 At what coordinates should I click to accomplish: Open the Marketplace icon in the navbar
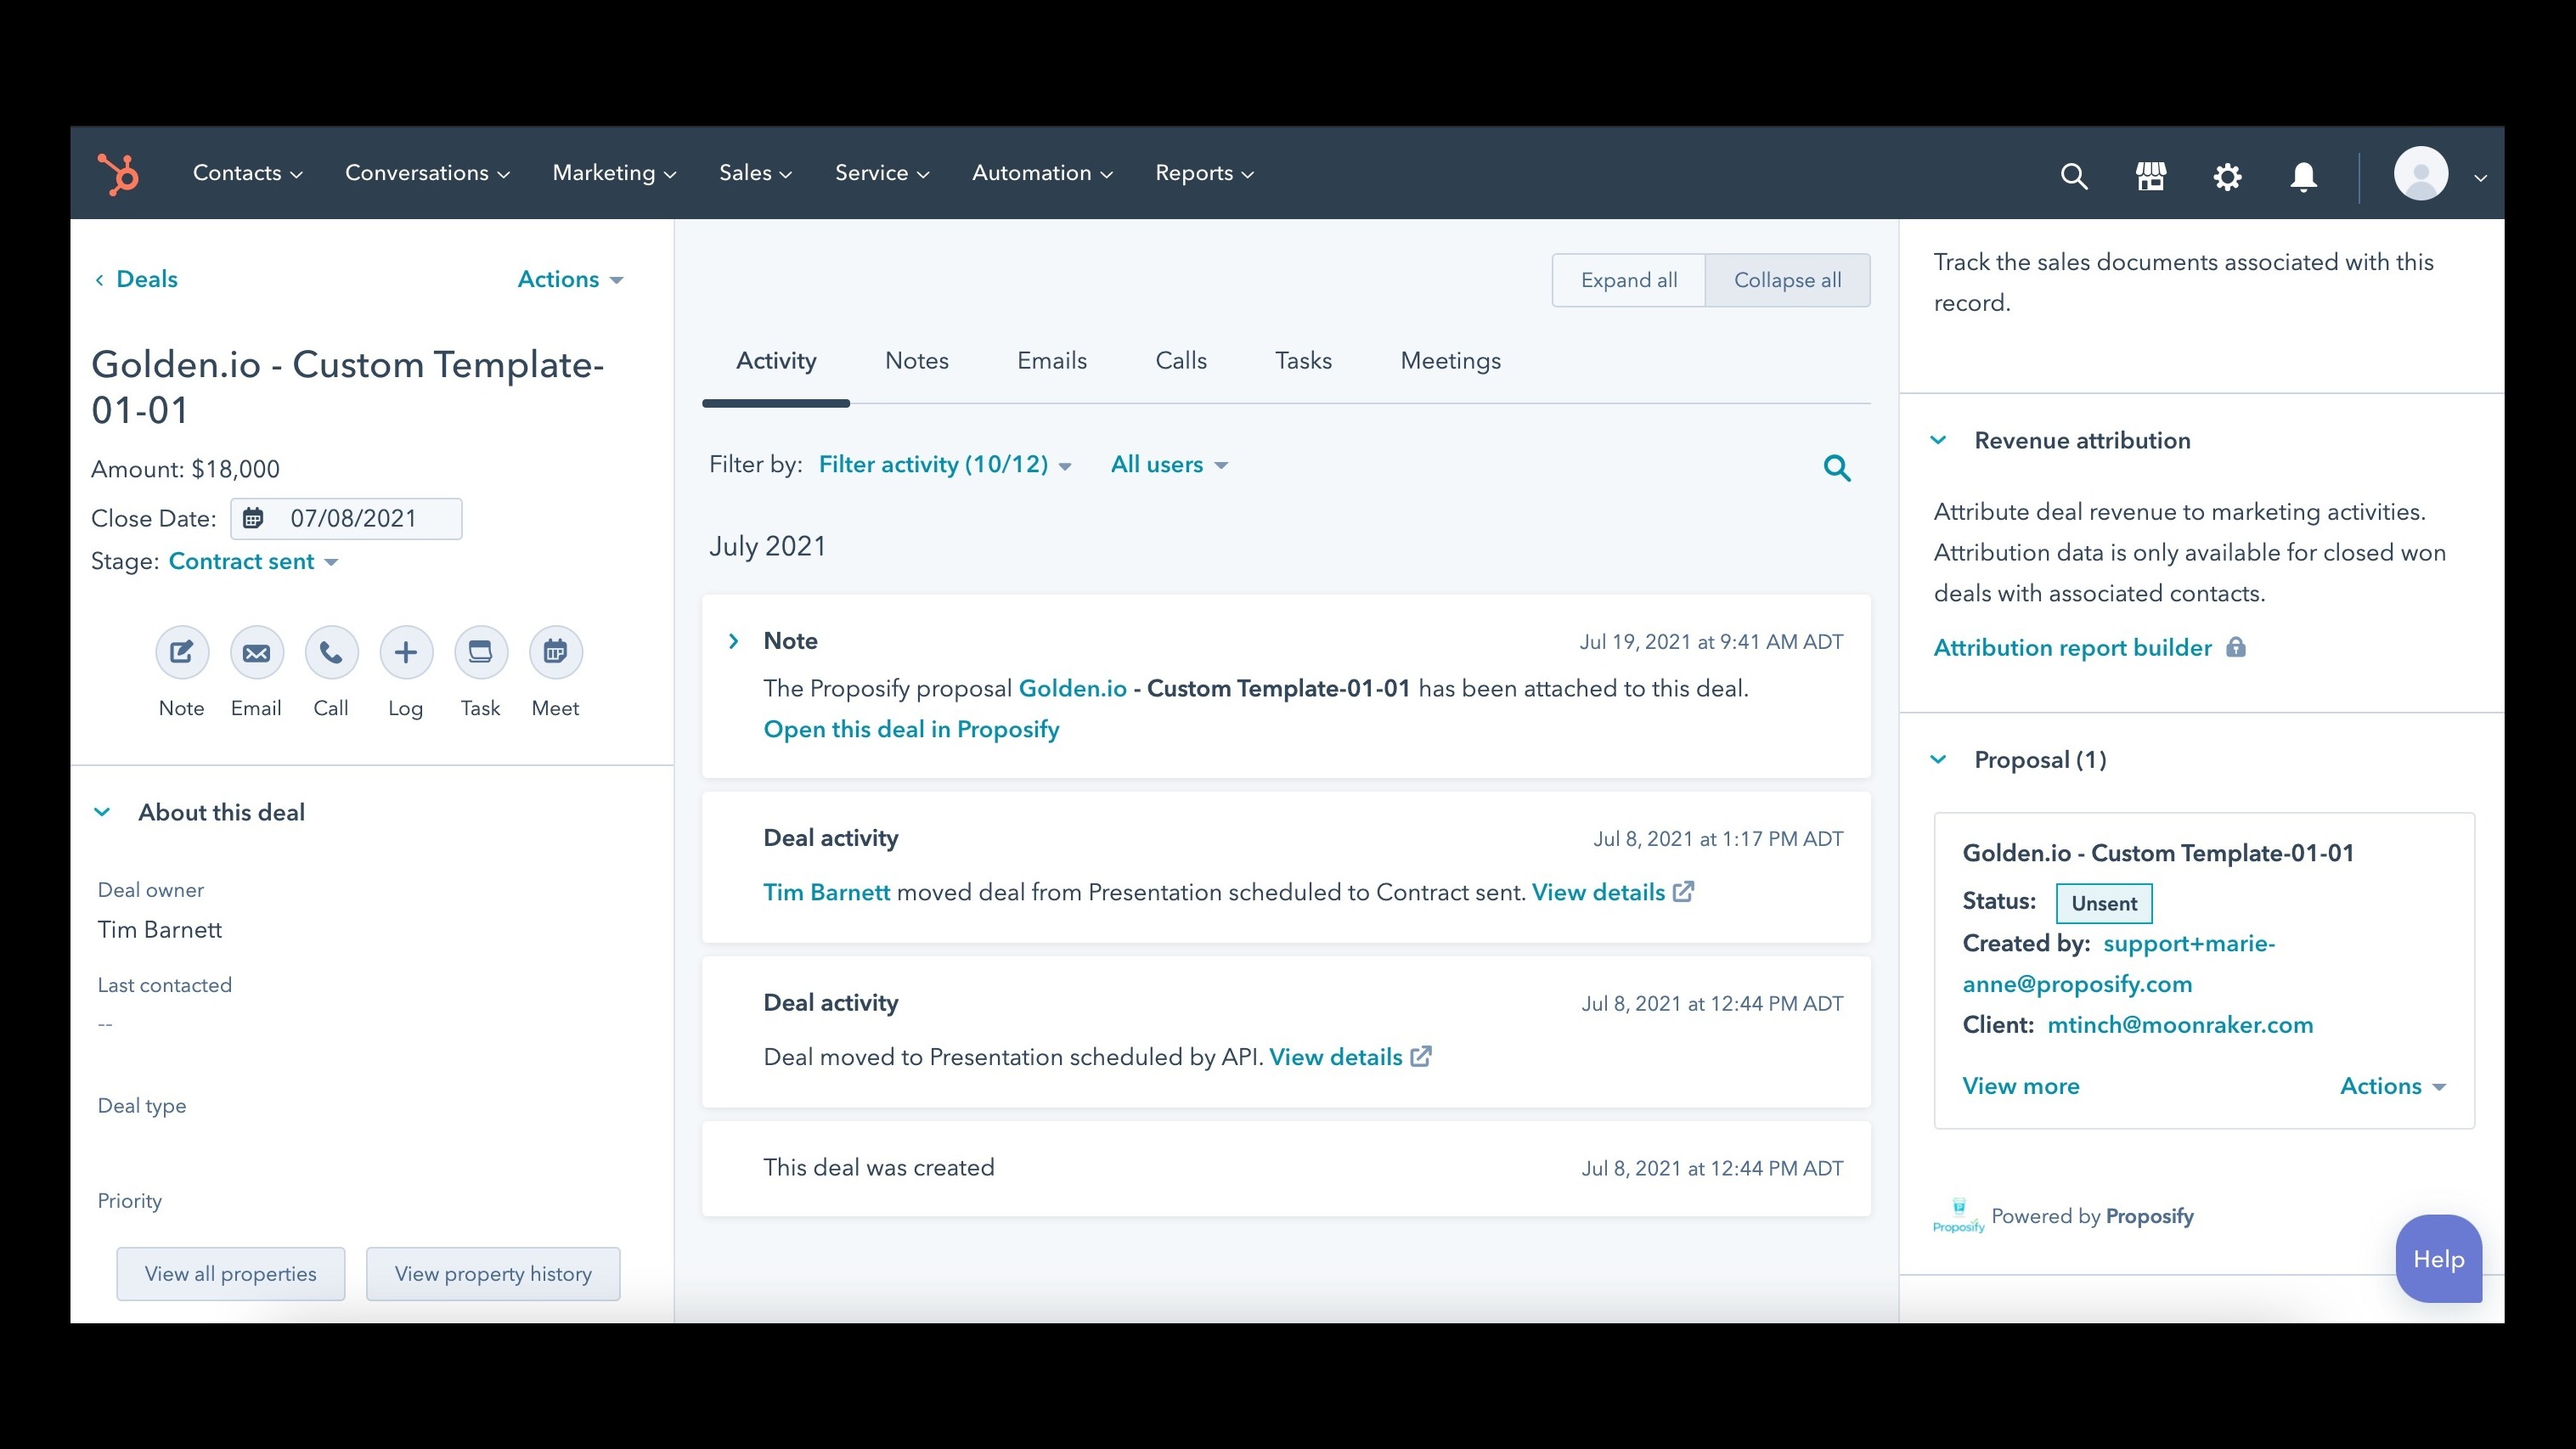coord(2150,175)
